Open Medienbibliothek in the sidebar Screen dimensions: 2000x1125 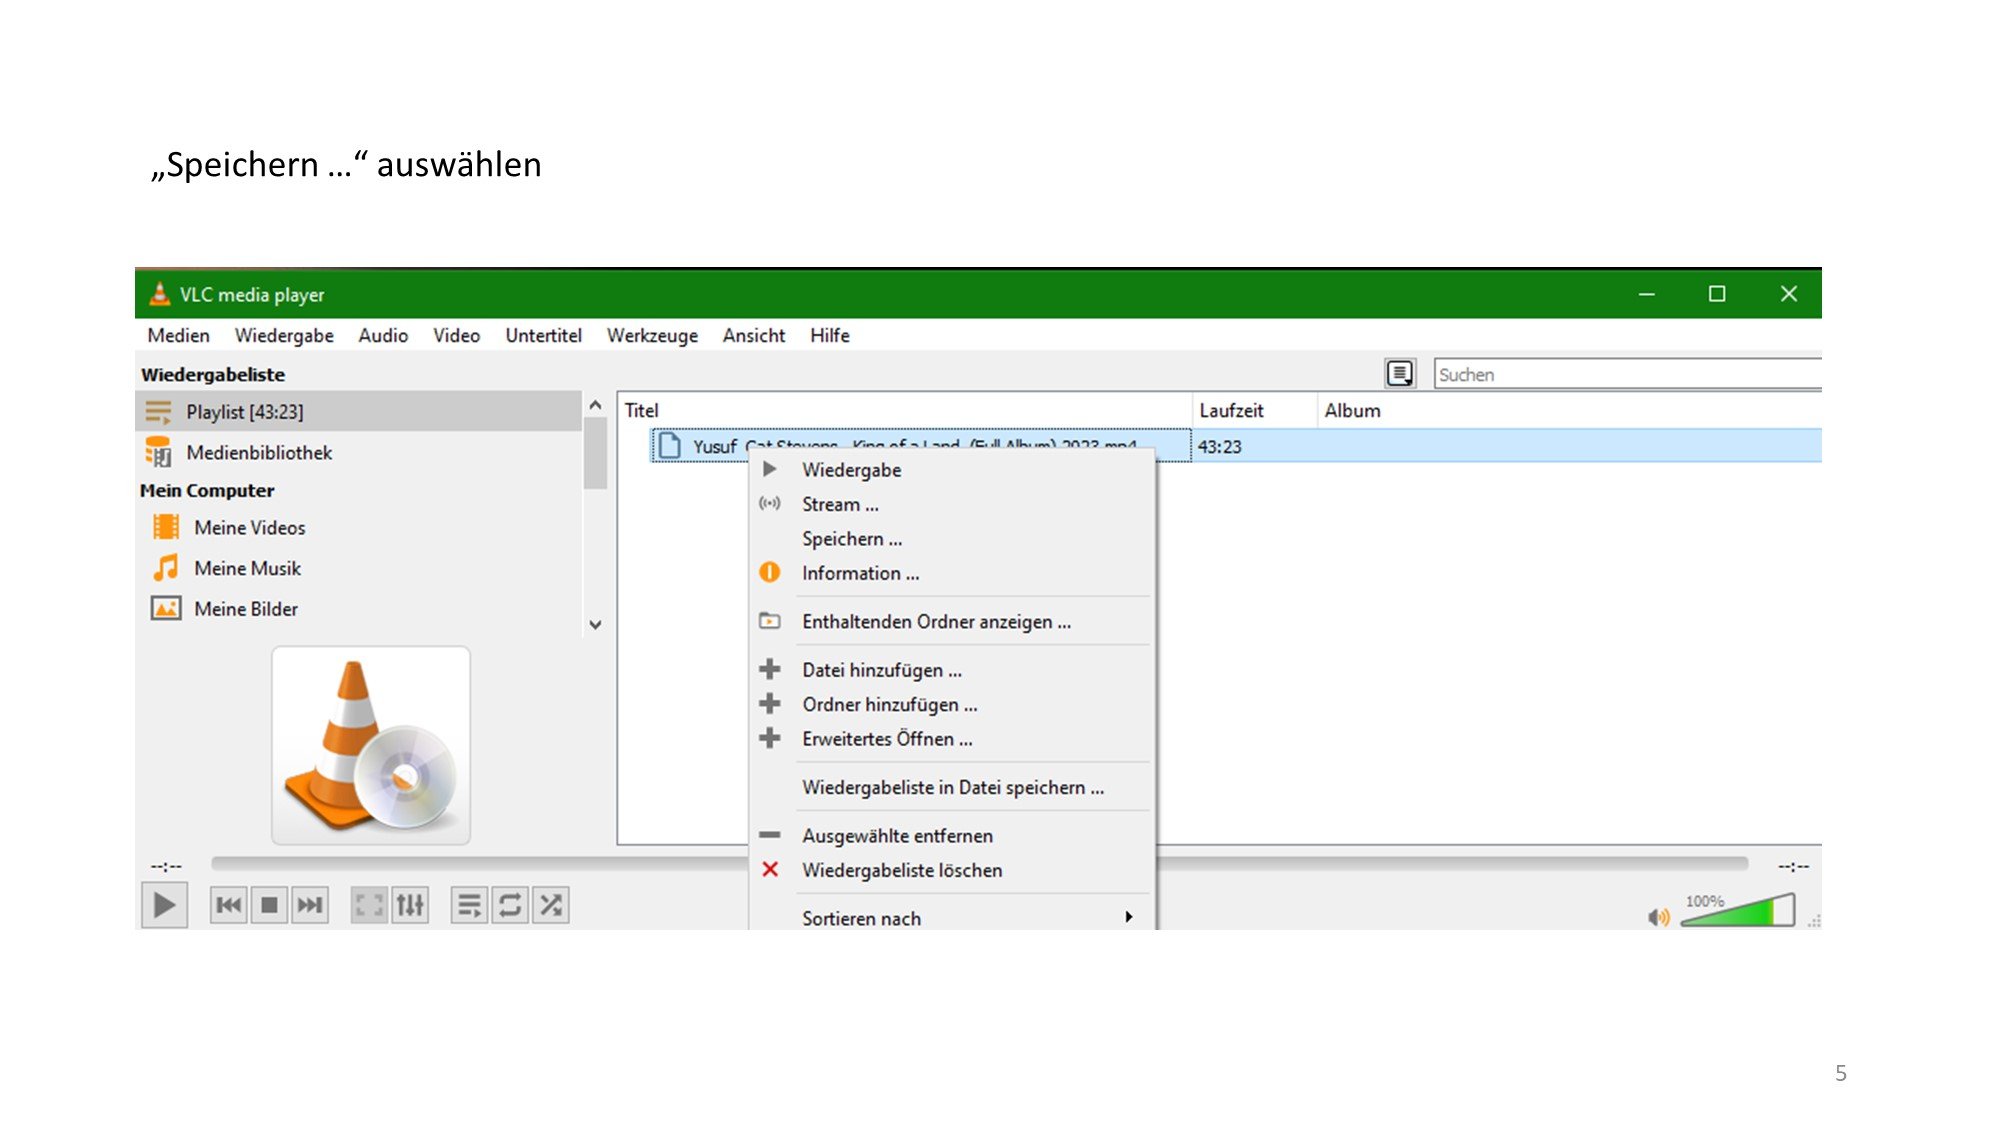[259, 453]
